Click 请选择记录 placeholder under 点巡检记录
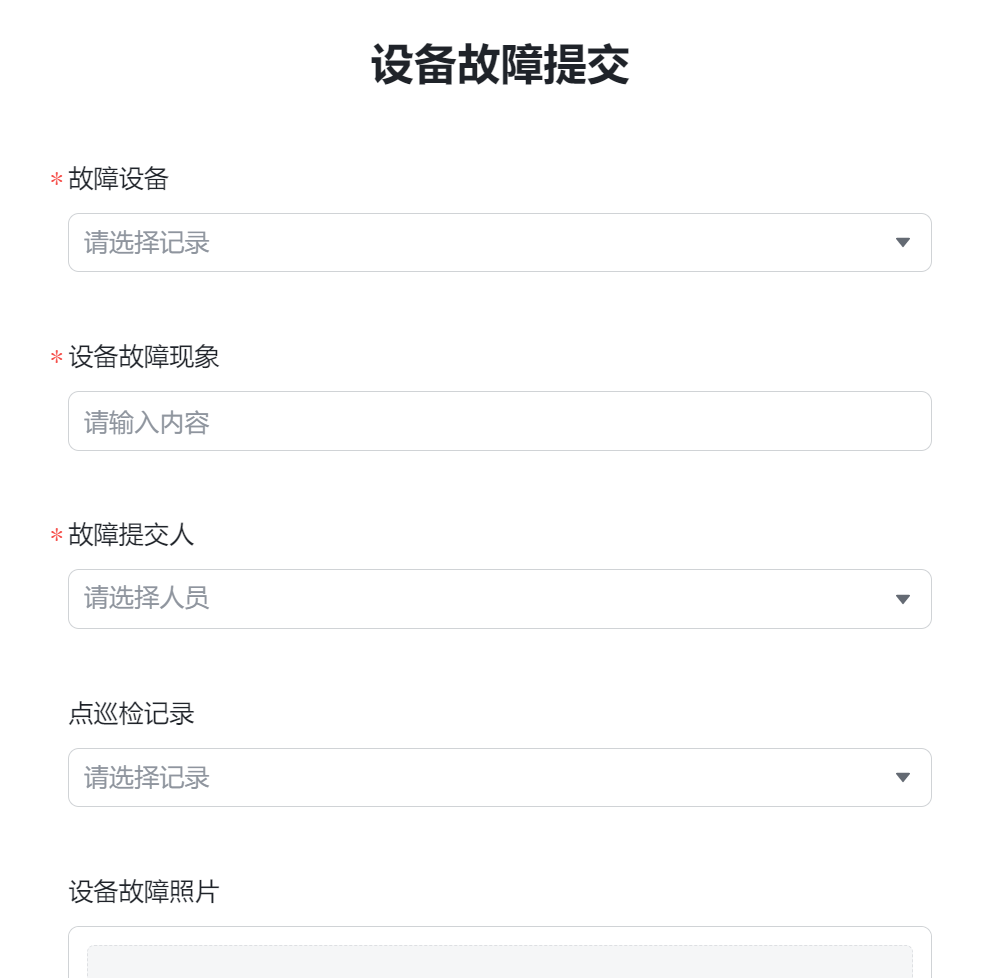The width and height of the screenshot is (998, 978). tap(146, 778)
